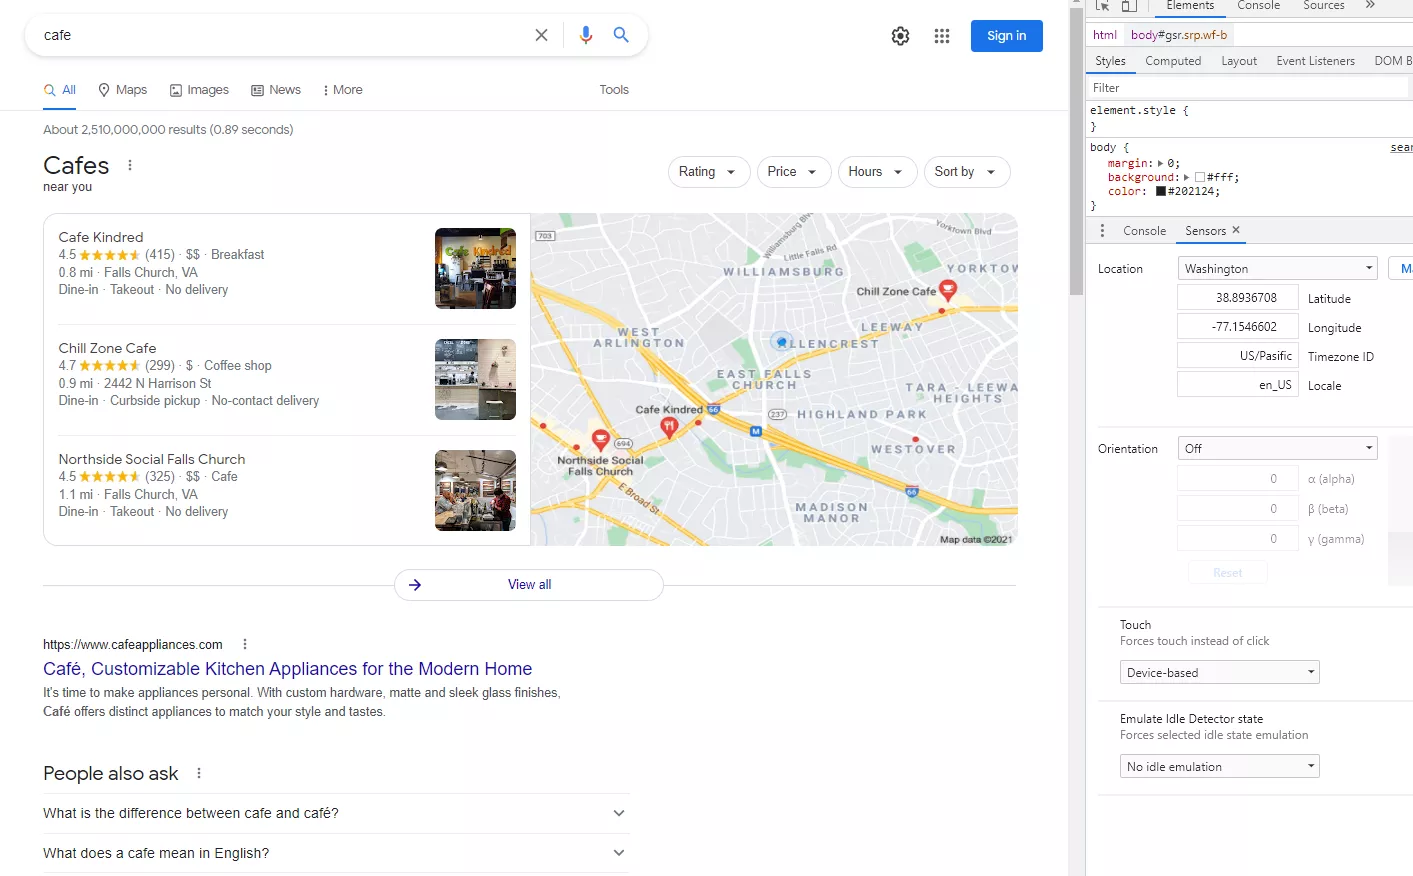The height and width of the screenshot is (876, 1413).
Task: Clear the search box with the X icon
Action: coord(541,35)
